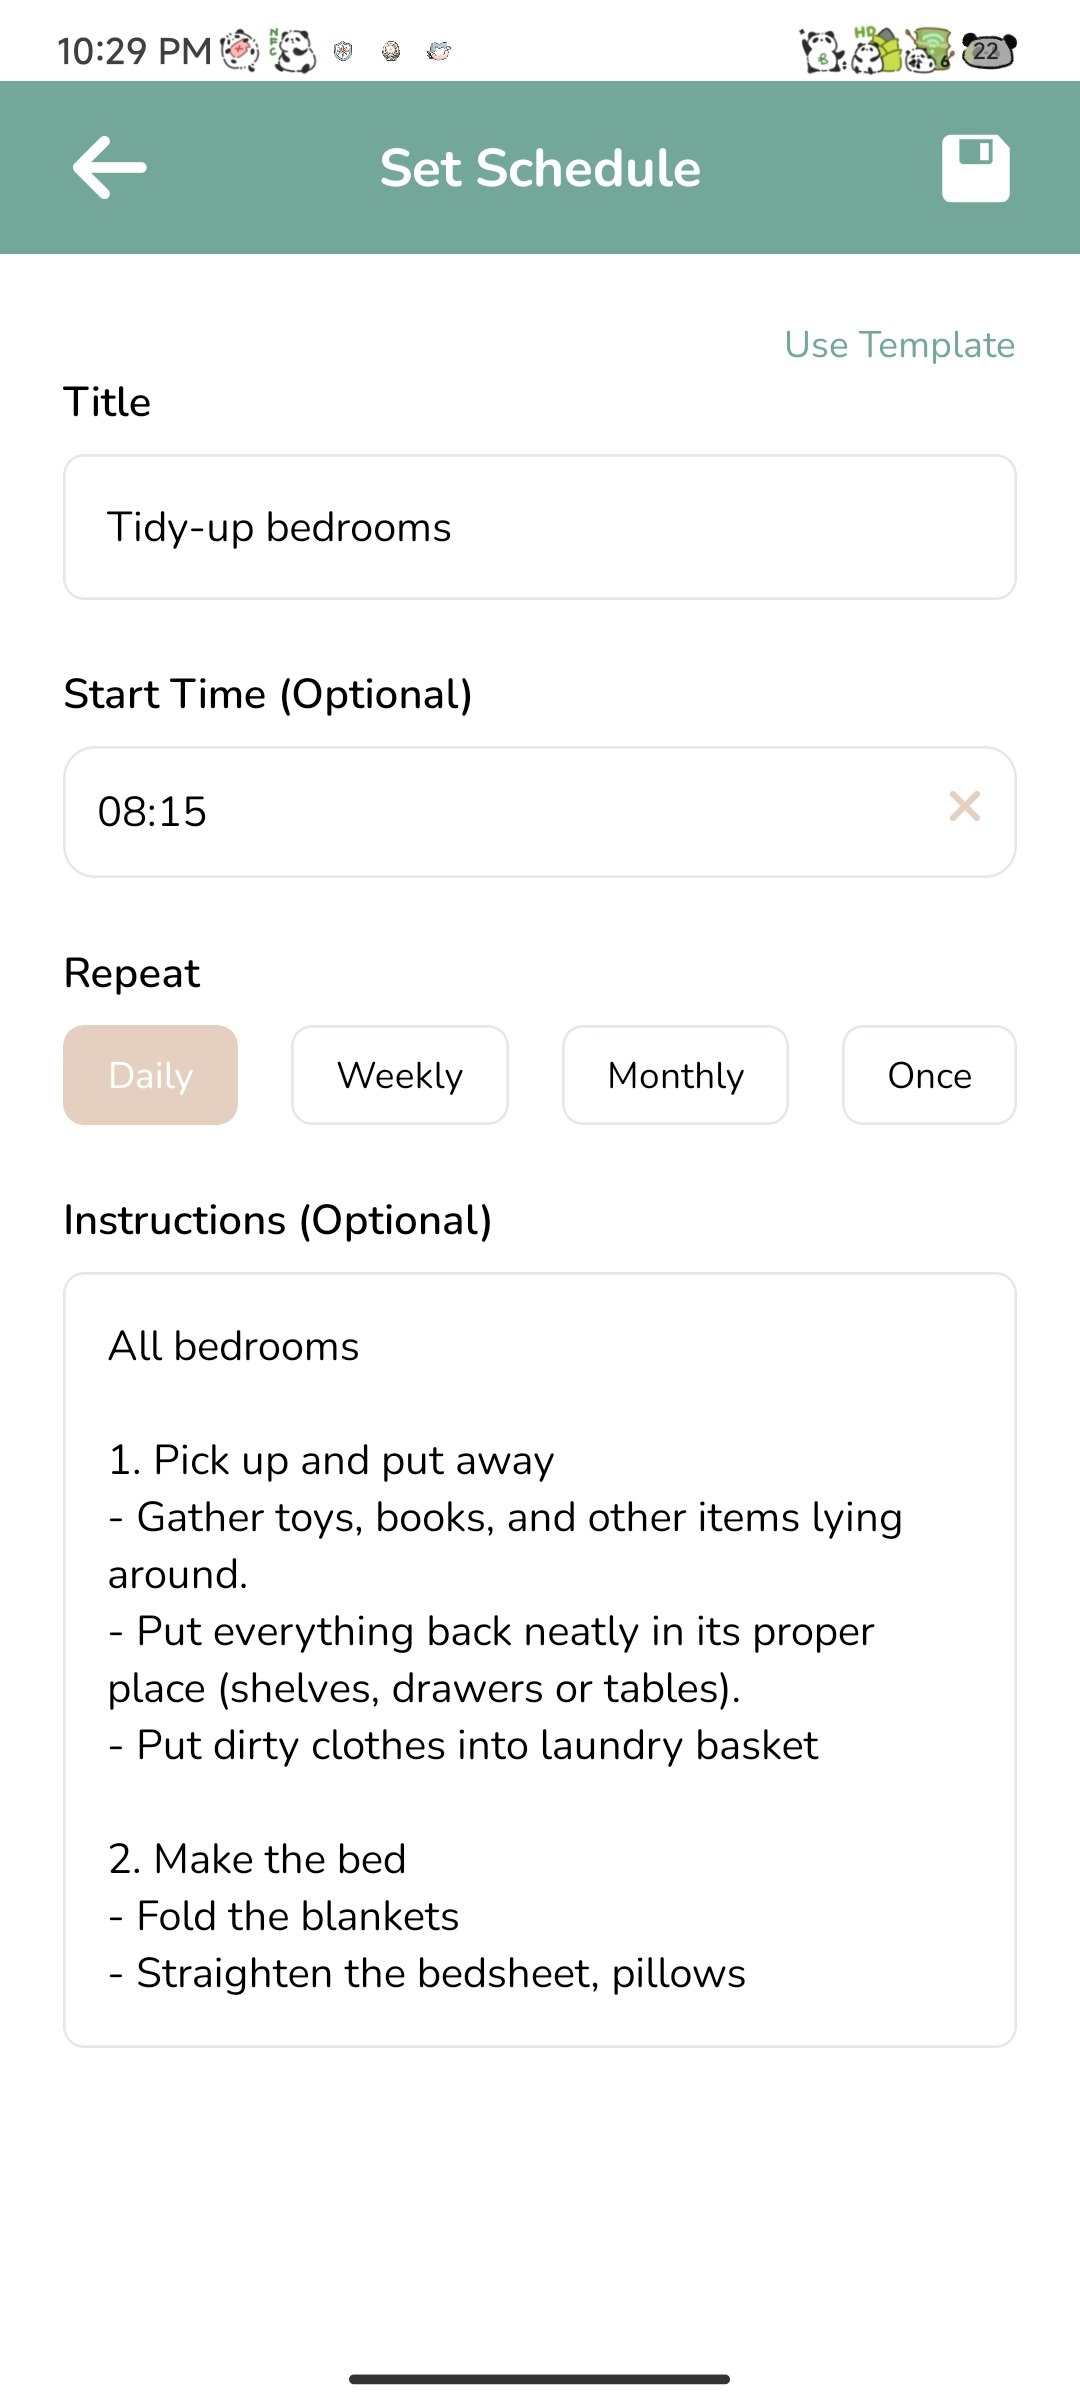
Task: Tap the panda battery indicator showing 22
Action: (988, 50)
